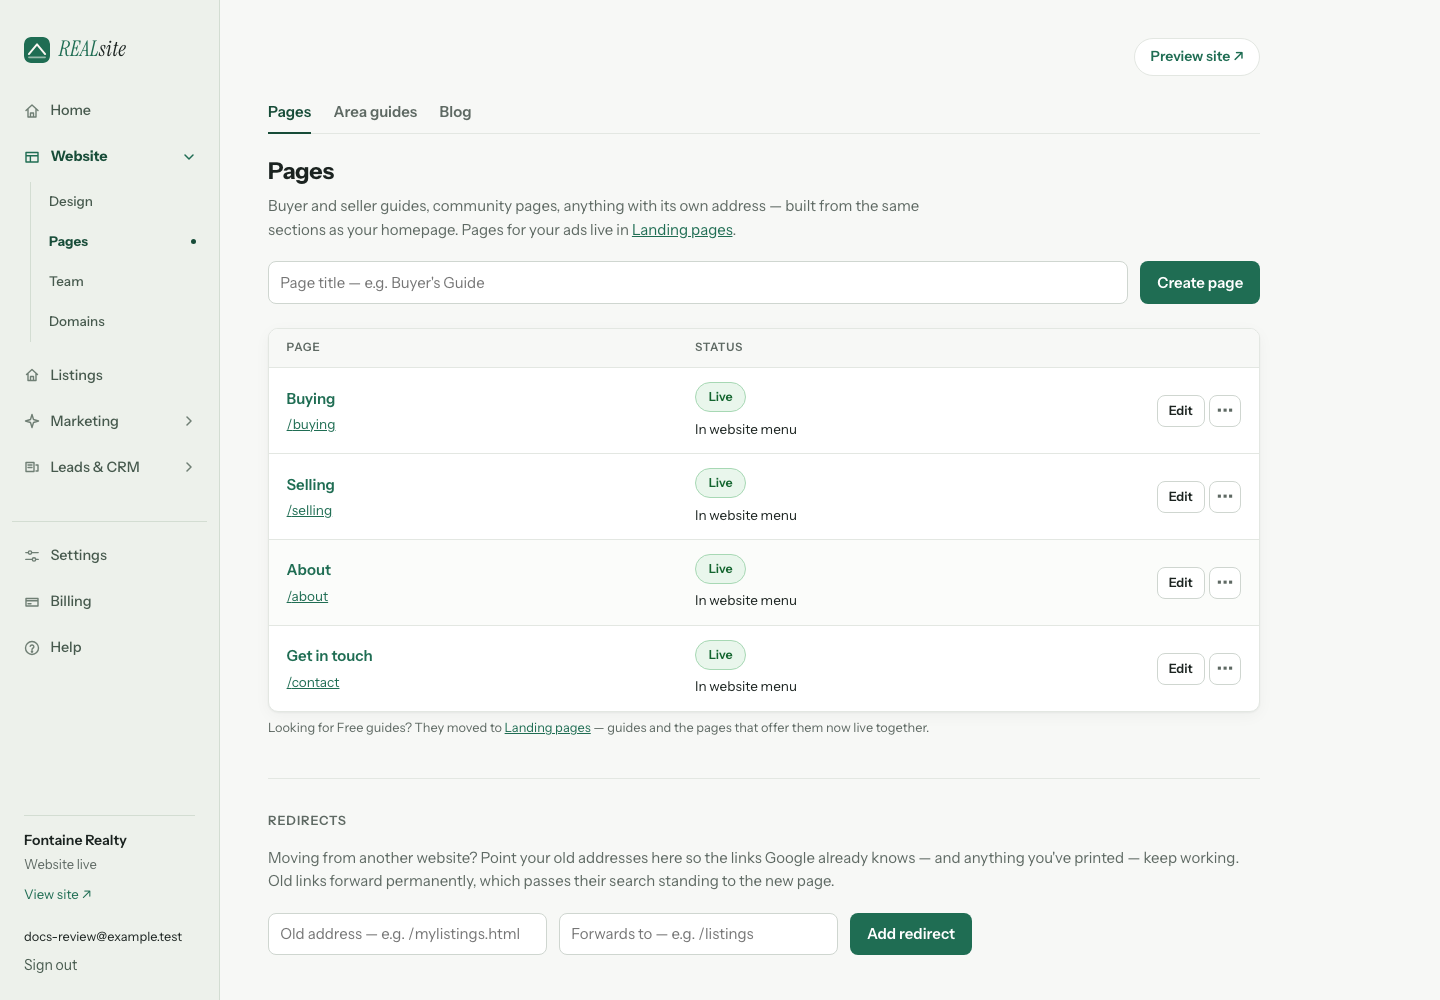Open Team in the Website submenu
The image size is (1440, 1000).
(x=66, y=282)
